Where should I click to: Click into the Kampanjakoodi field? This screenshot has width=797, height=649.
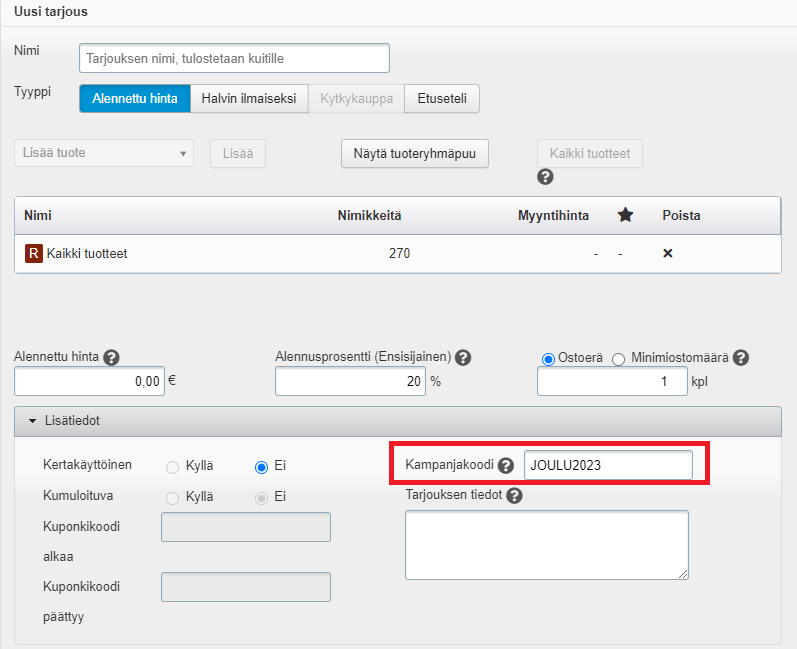click(607, 465)
